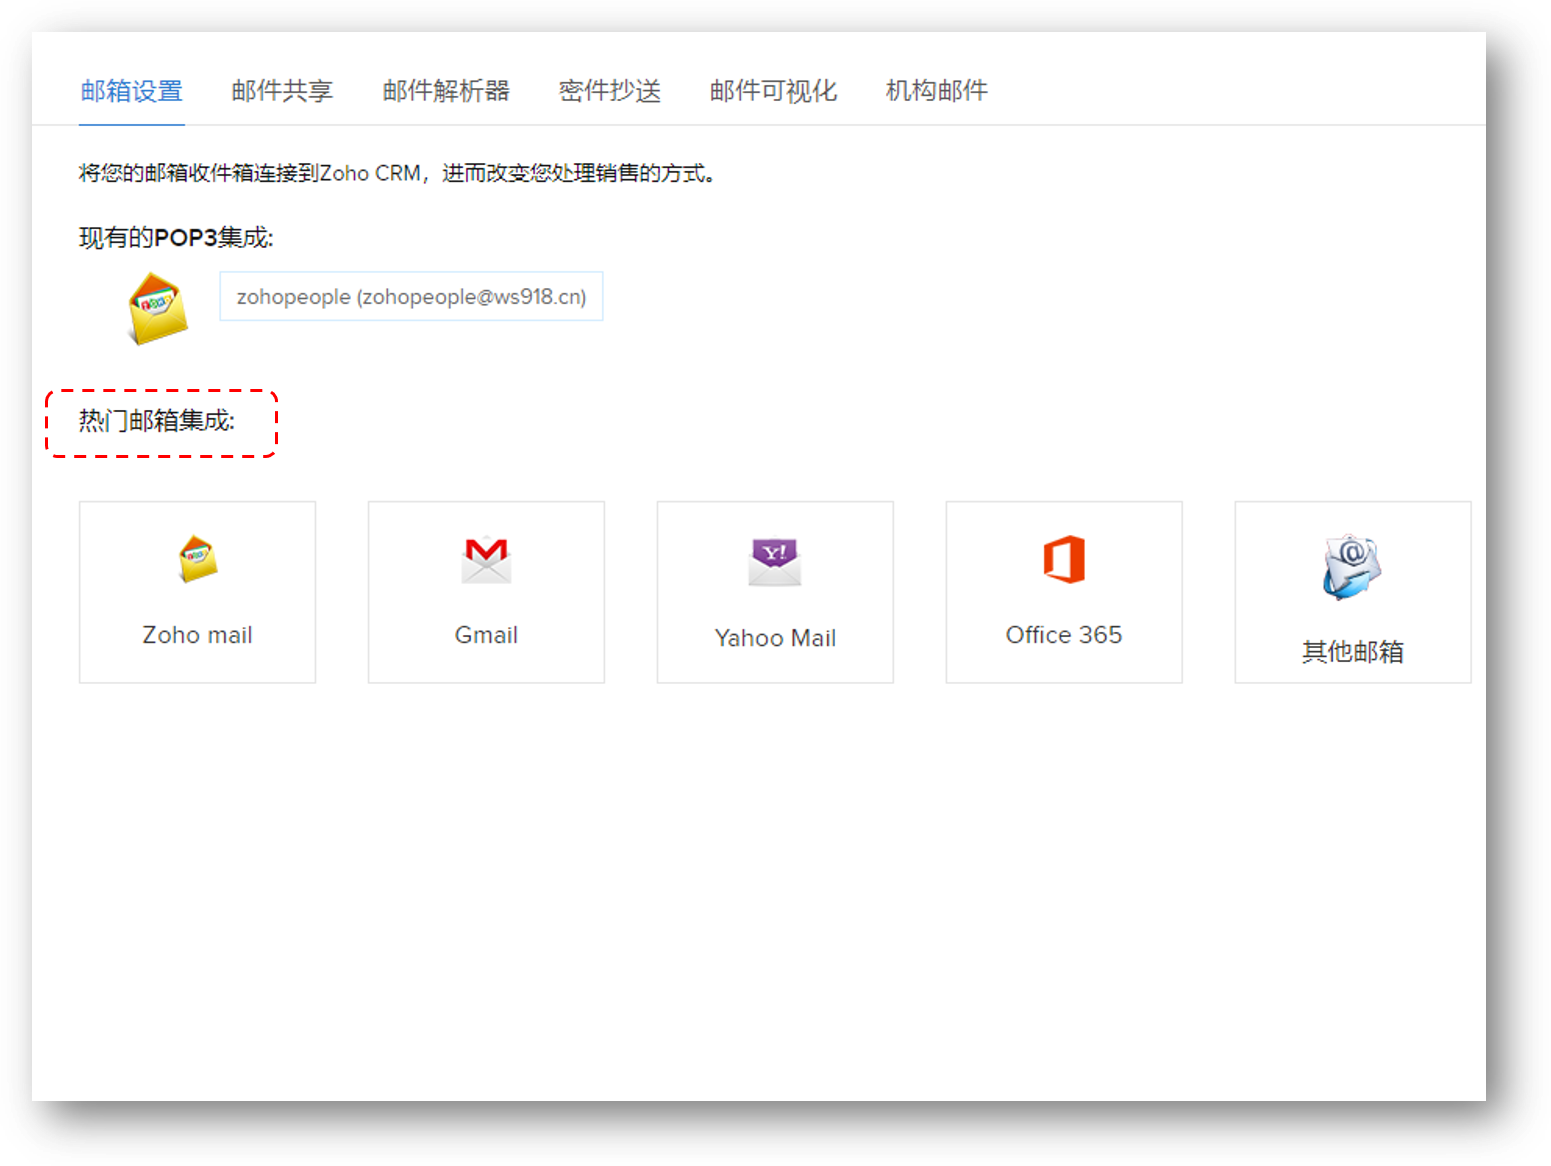Click the 其他邮箱 text label
Image resolution: width=1551 pixels, height=1166 pixels.
pyautogui.click(x=1352, y=652)
